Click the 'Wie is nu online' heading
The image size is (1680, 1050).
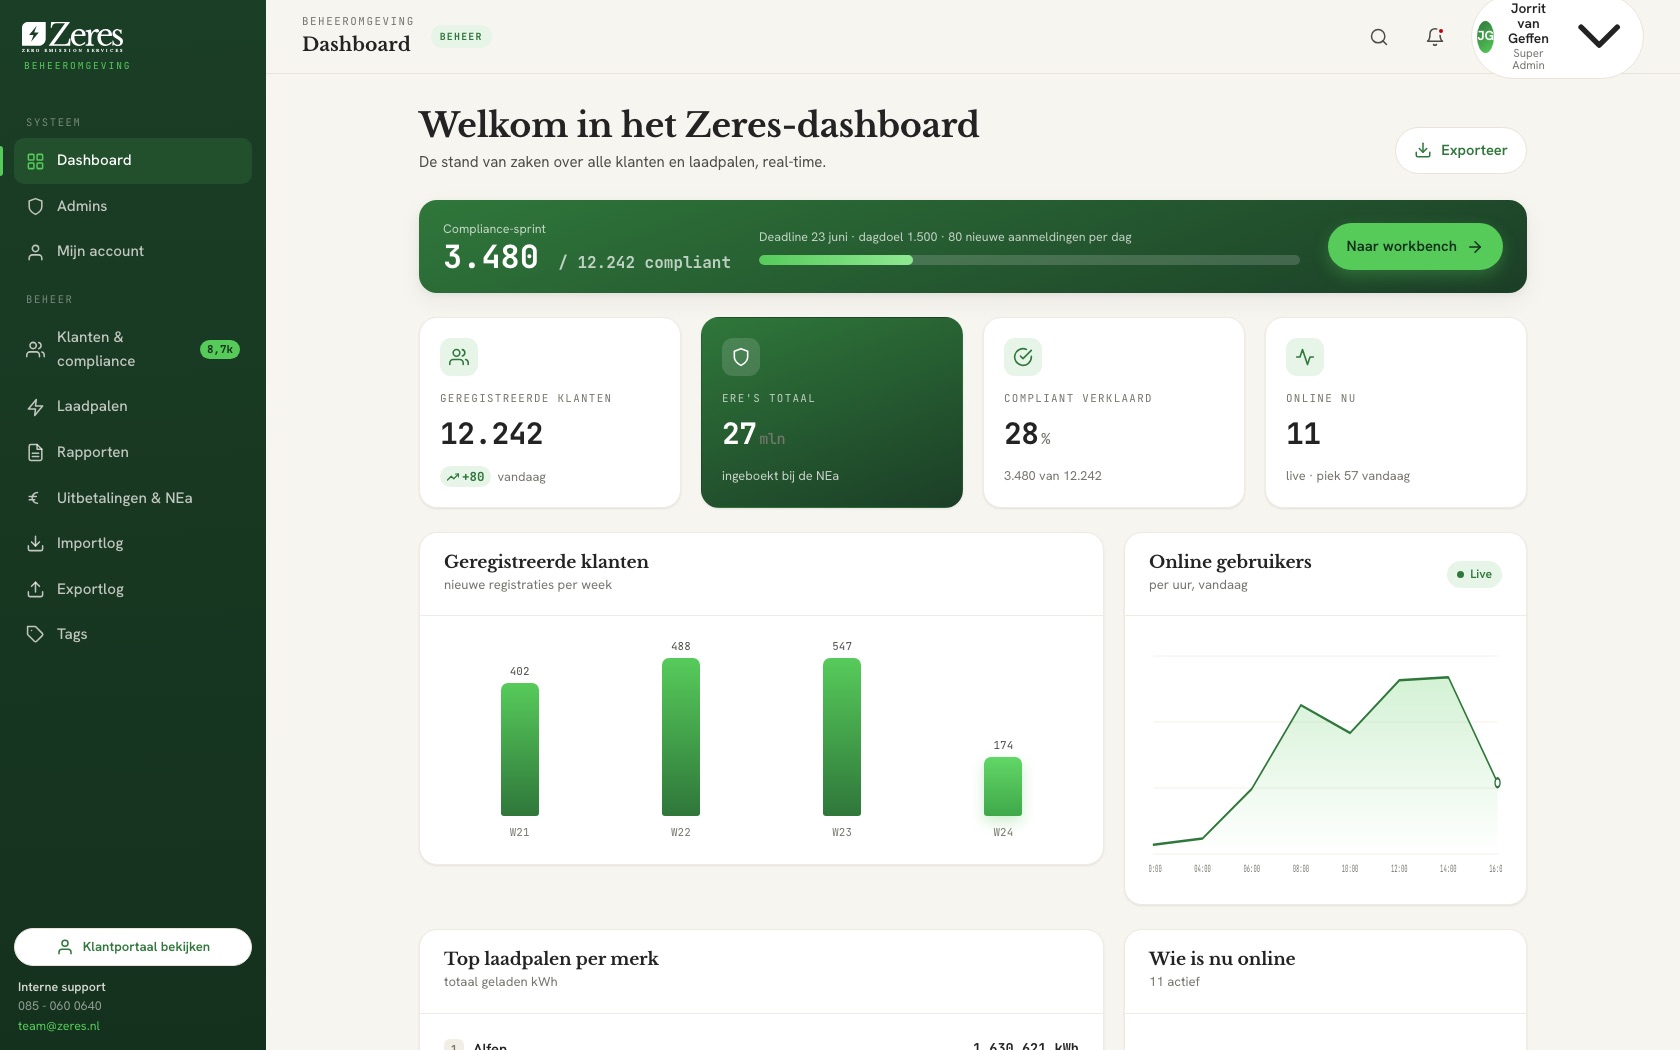coord(1222,959)
